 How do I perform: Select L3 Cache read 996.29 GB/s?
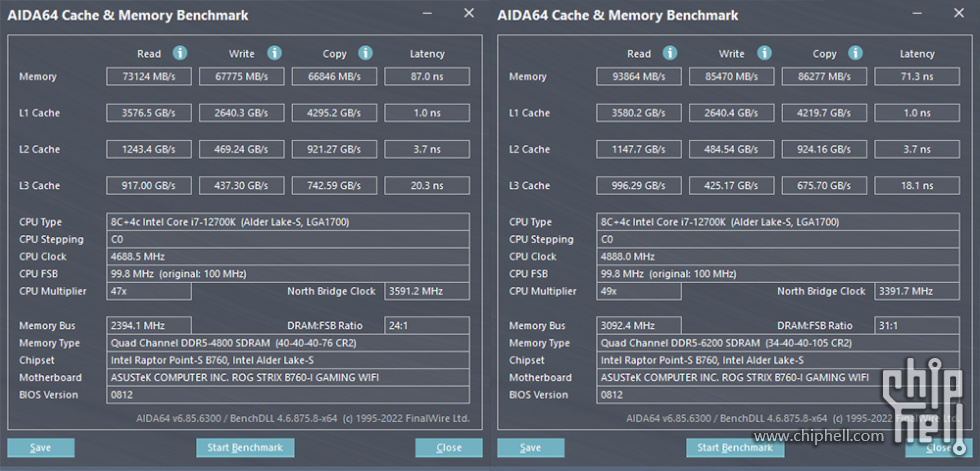pyautogui.click(x=639, y=186)
